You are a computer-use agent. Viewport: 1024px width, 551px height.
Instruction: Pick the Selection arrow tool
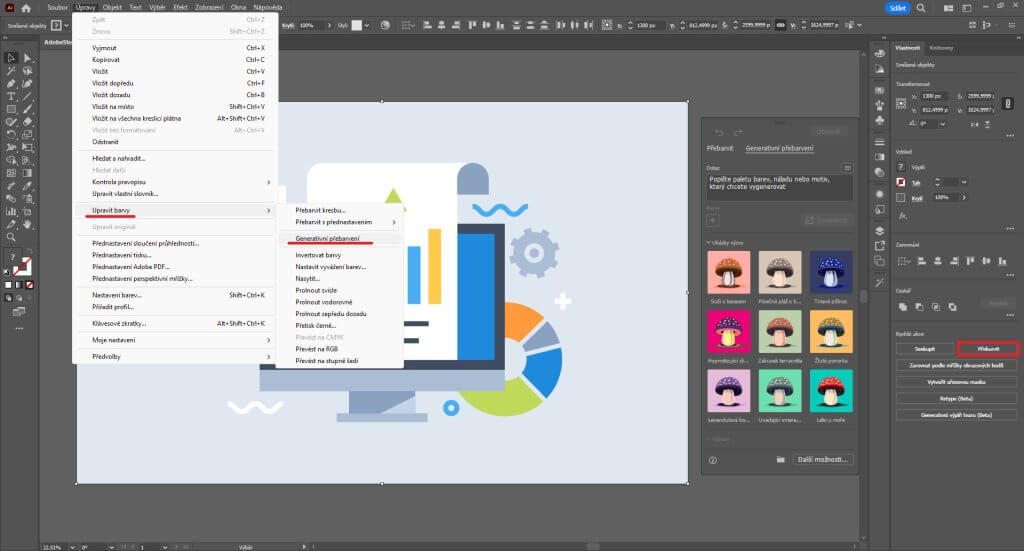11,58
